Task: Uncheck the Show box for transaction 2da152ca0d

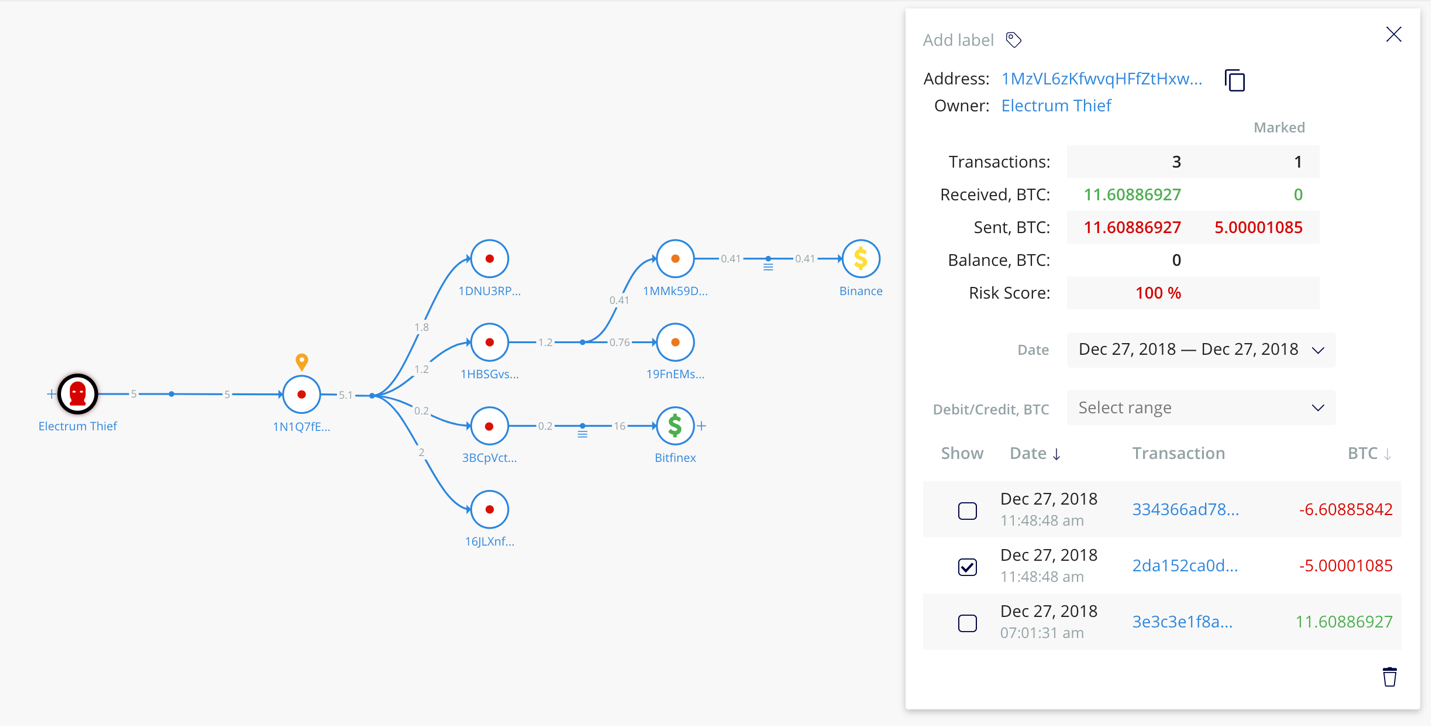Action: (x=967, y=566)
